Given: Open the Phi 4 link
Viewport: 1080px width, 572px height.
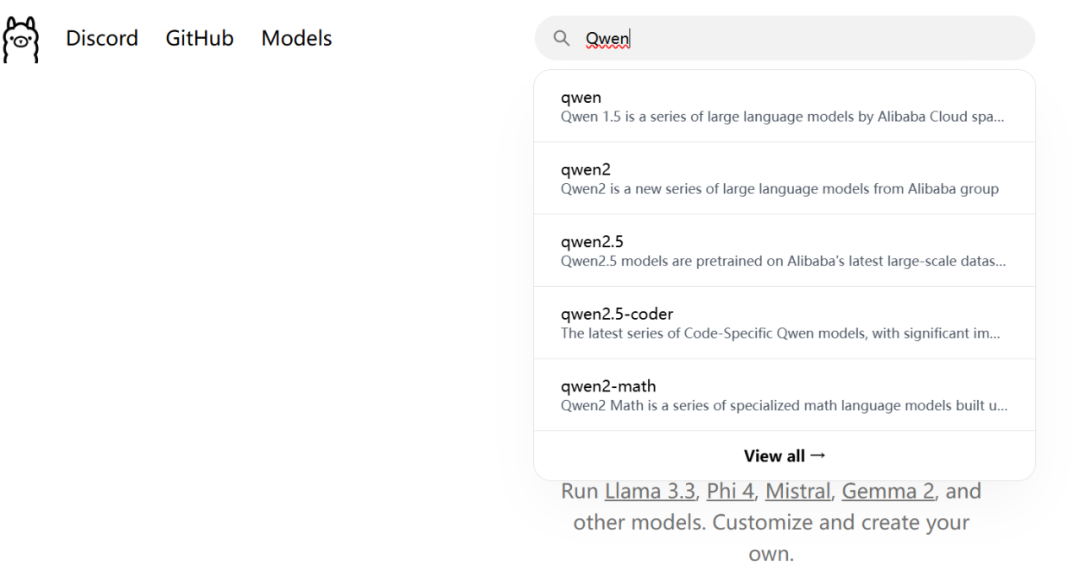Looking at the screenshot, I should coord(730,491).
